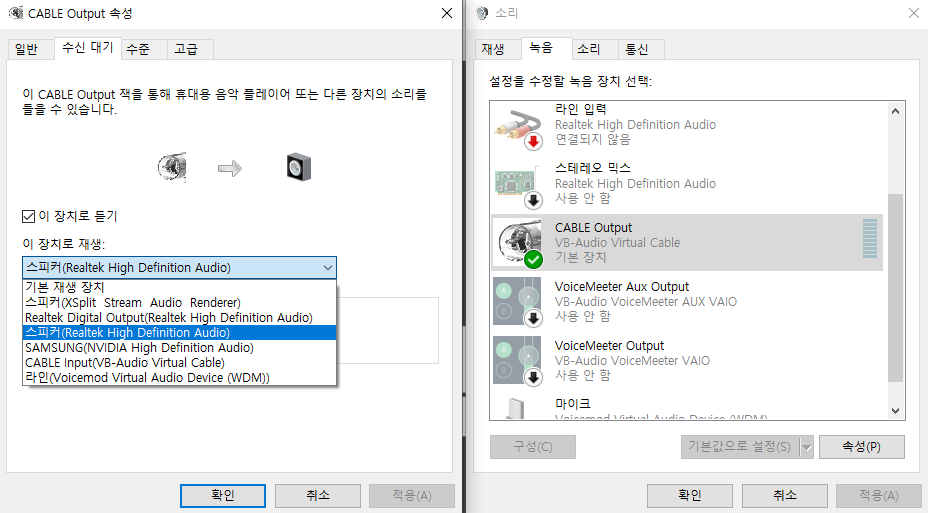Click scroll up arrow of device list

pyautogui.click(x=895, y=111)
